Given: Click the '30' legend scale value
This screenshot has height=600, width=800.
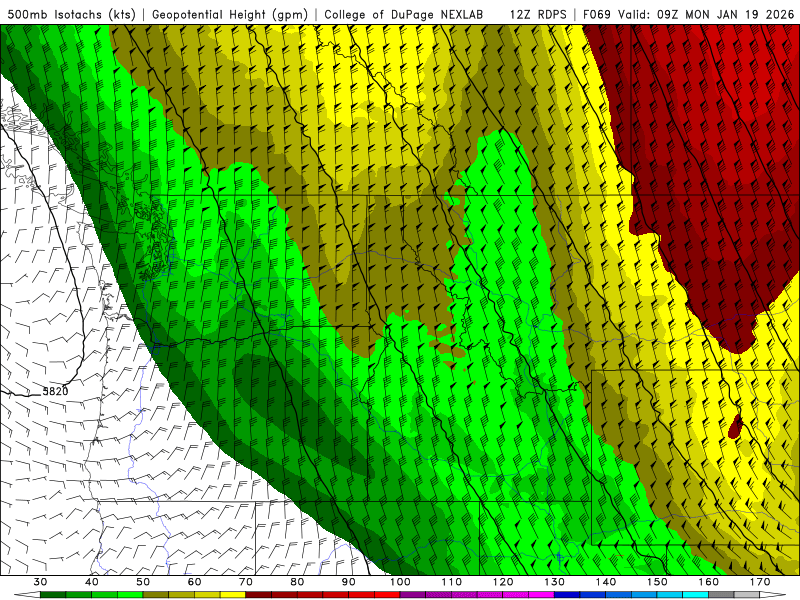Looking at the screenshot, I should click(x=40, y=582).
